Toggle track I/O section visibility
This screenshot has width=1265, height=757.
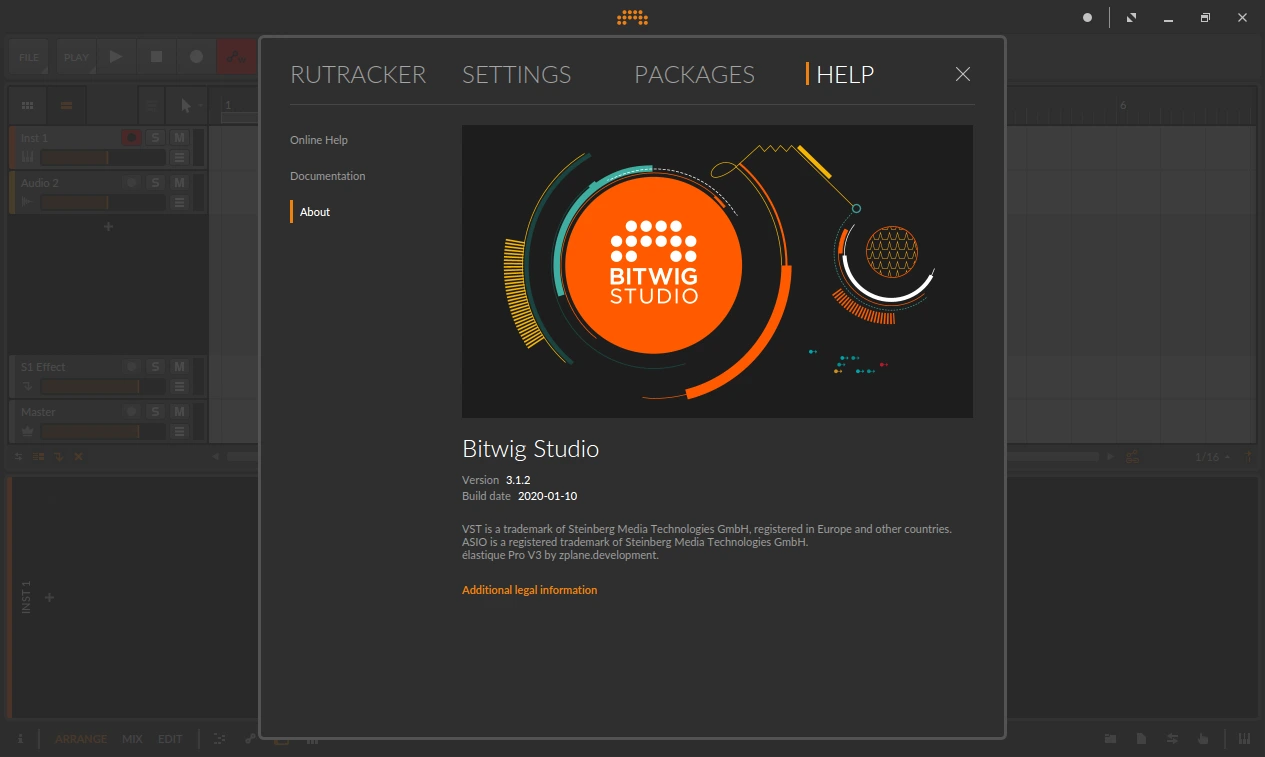pyautogui.click(x=19, y=456)
